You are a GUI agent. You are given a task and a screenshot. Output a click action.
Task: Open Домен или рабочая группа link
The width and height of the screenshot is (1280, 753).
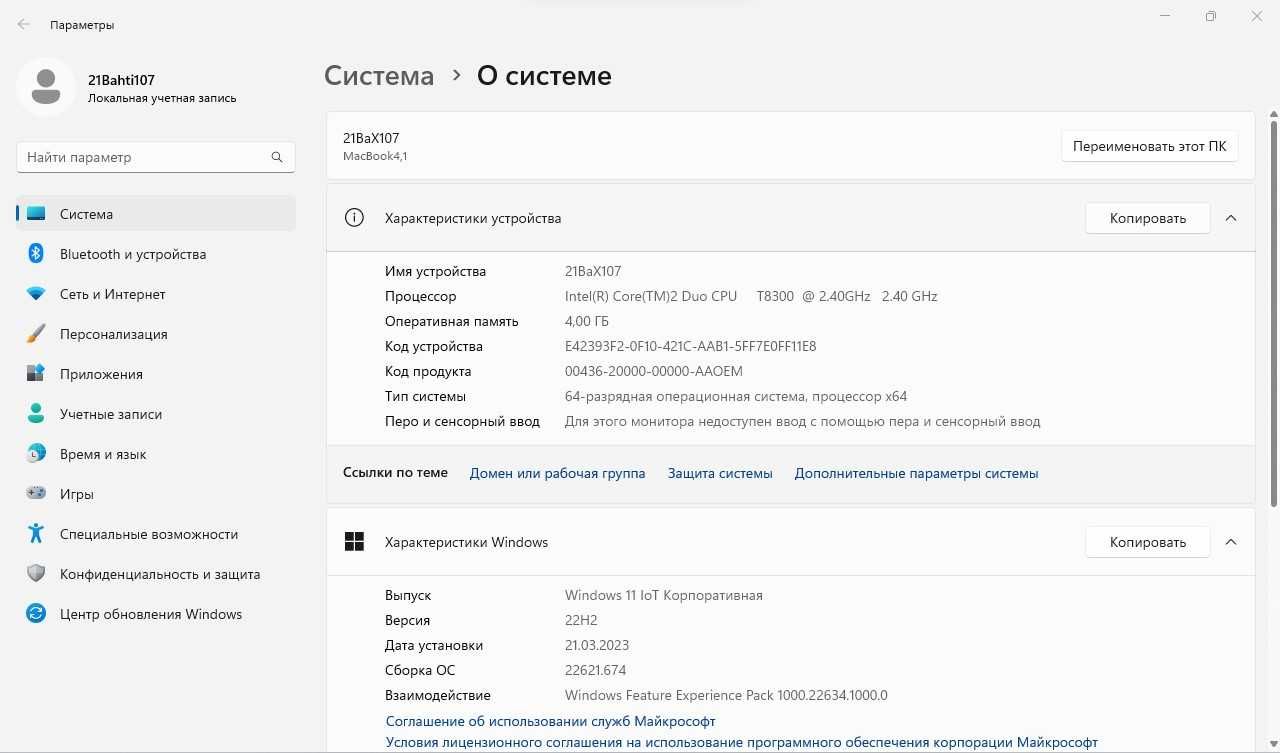[558, 473]
